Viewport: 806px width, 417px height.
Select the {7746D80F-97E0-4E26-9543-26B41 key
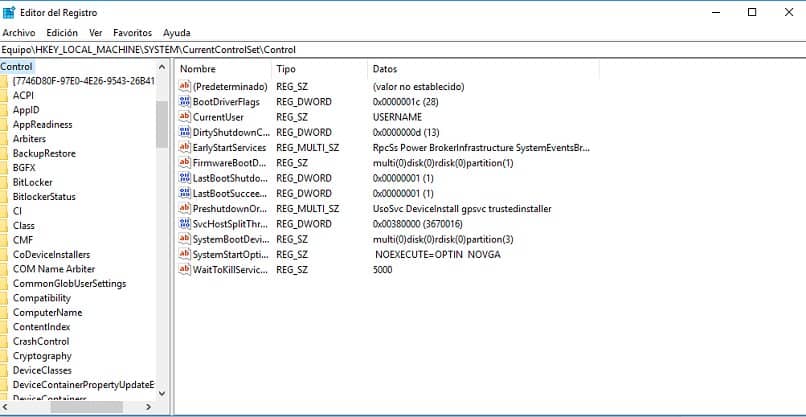coord(84,81)
